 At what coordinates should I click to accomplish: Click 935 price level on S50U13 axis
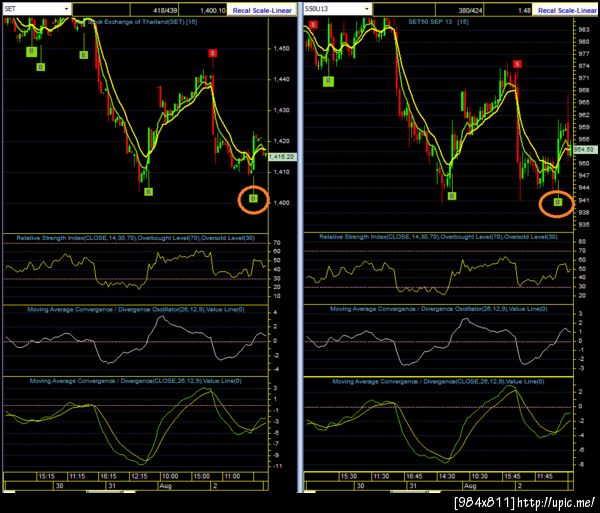[x=584, y=225]
